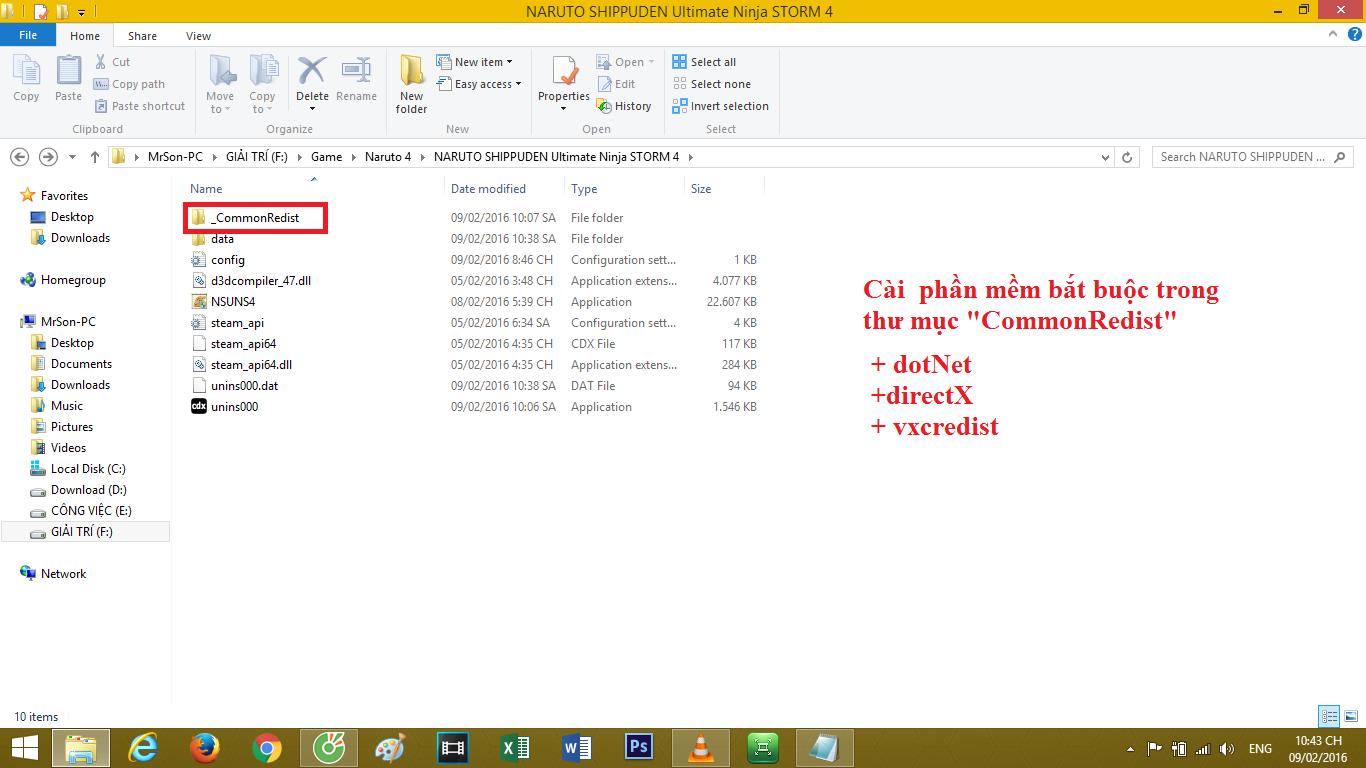Open Paint from the taskbar
Image resolution: width=1366 pixels, height=768 pixels.
390,747
